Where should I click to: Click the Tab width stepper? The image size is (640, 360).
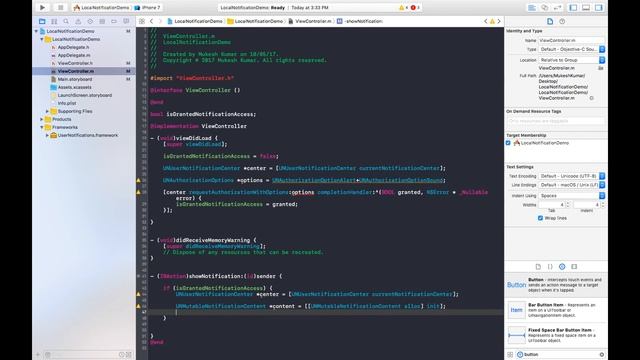pyautogui.click(x=568, y=204)
